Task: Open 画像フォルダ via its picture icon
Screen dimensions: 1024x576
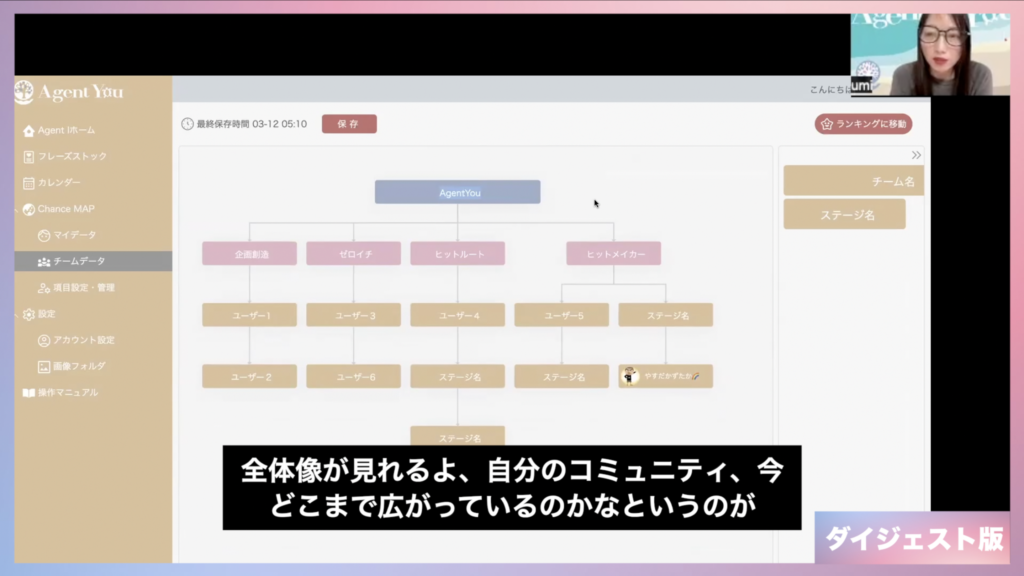Action: (x=43, y=366)
